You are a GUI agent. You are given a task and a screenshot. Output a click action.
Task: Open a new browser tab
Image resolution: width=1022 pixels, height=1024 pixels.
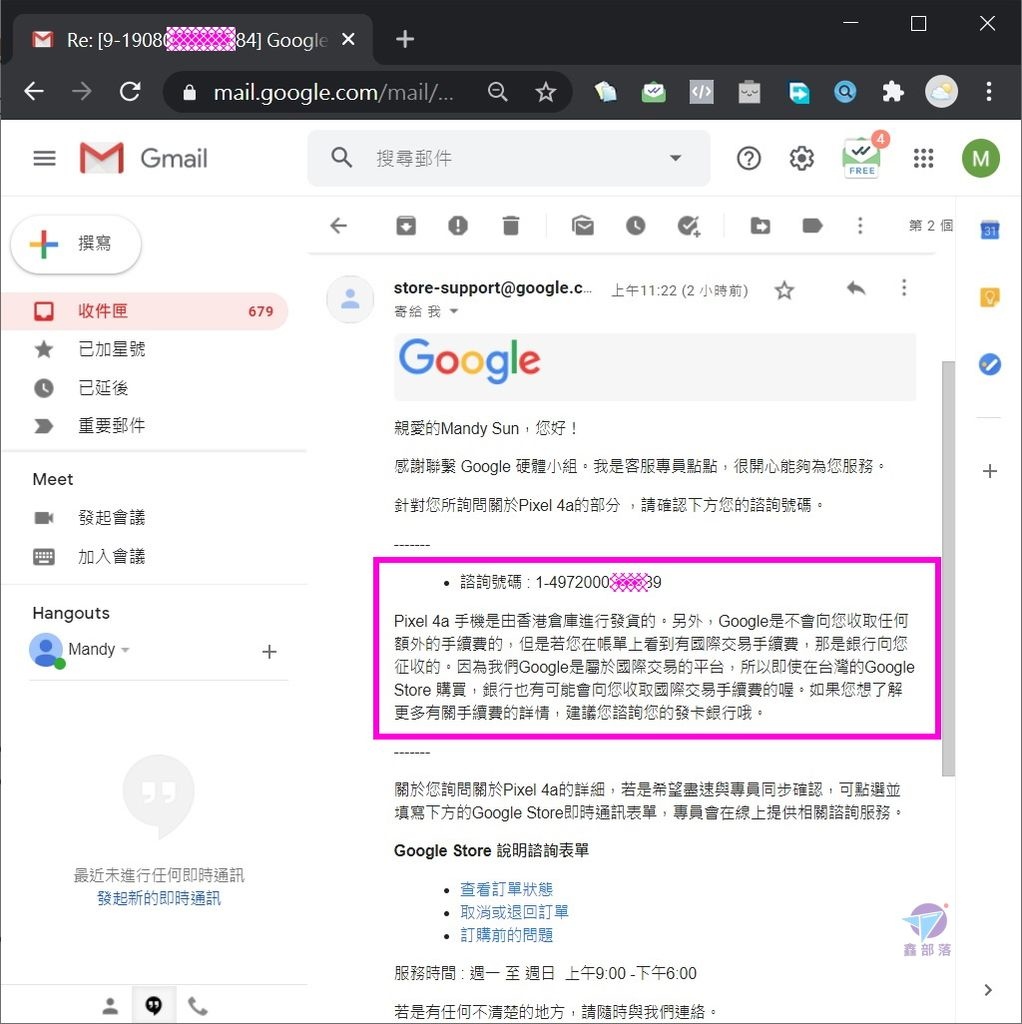(x=405, y=39)
